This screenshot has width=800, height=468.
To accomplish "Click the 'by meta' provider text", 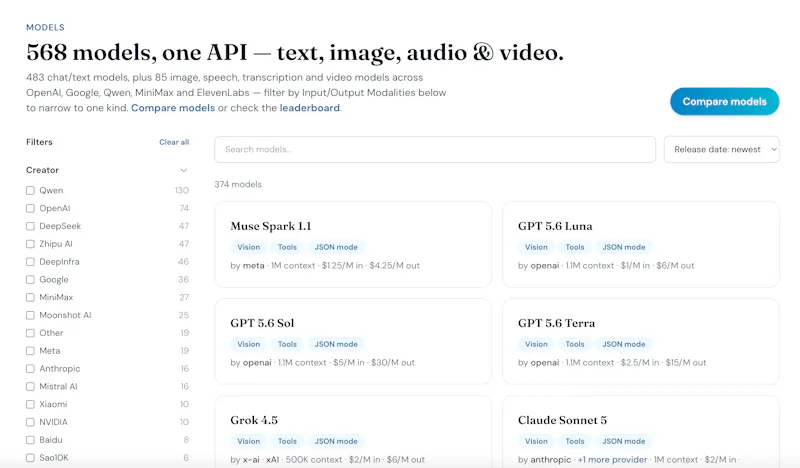I will (247, 265).
